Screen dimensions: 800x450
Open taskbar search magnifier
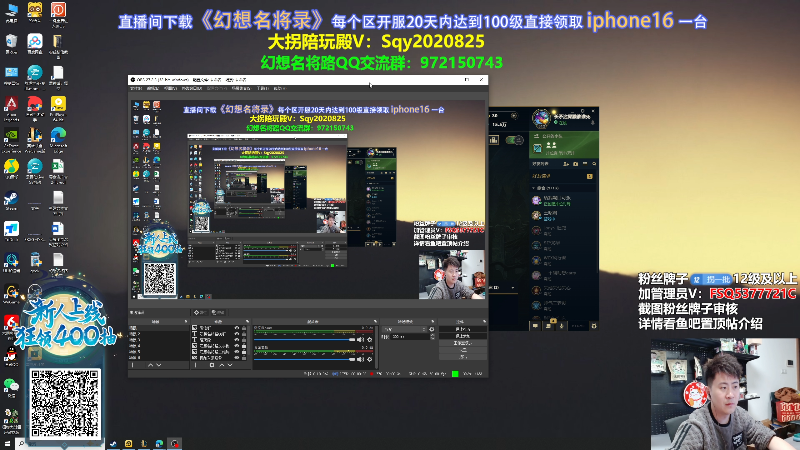[x=21, y=444]
